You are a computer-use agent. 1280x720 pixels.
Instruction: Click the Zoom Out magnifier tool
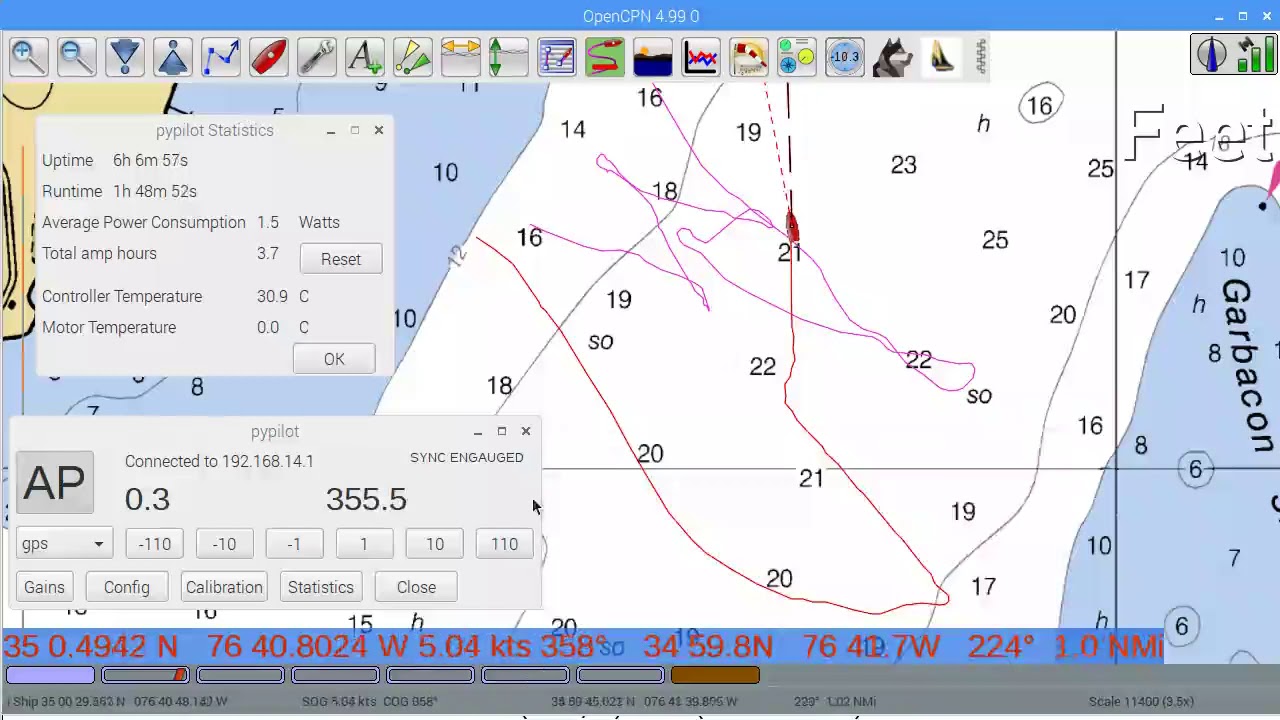tap(77, 57)
